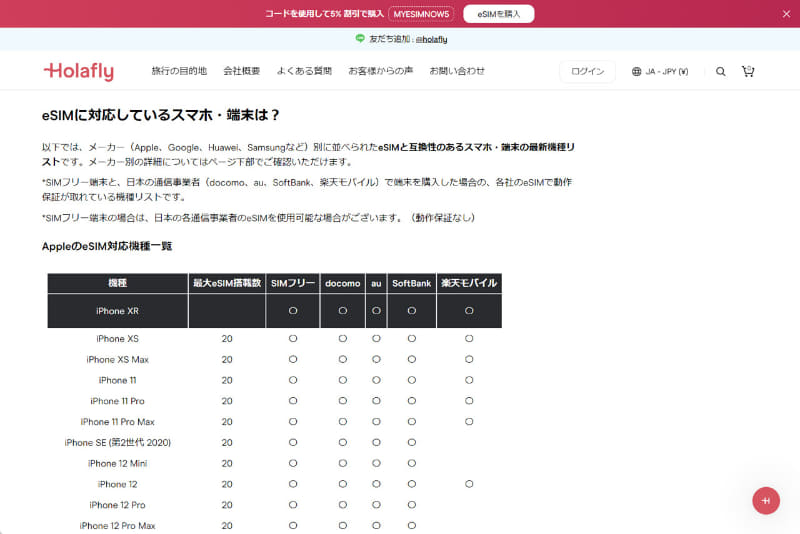The width and height of the screenshot is (800, 534).
Task: Click the 機種 column header
Action: [117, 283]
